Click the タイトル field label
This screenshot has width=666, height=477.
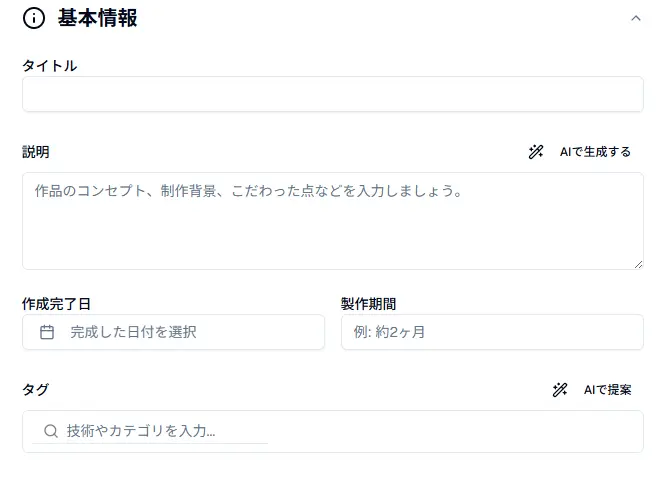pyautogui.click(x=49, y=66)
